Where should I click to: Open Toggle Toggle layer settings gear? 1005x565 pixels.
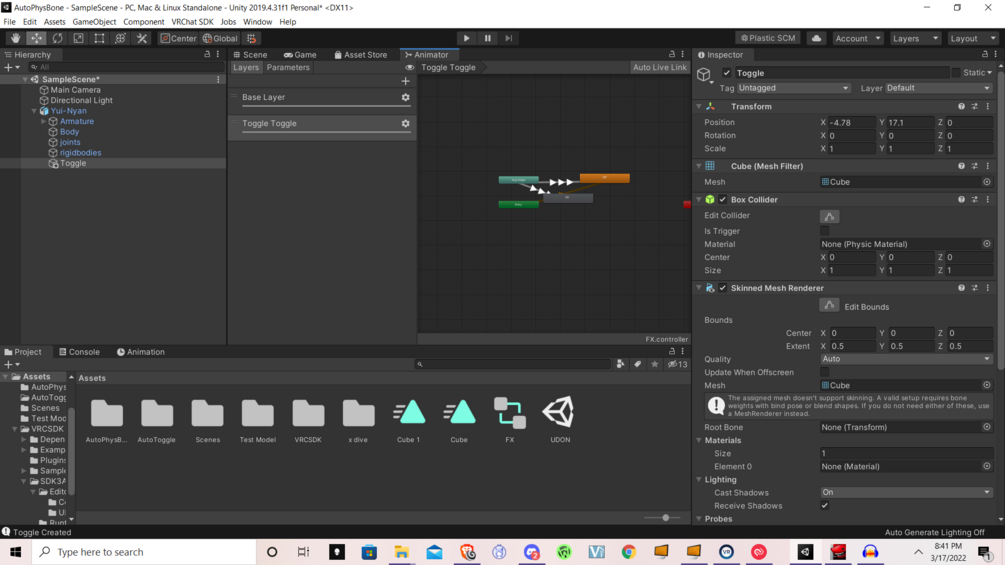pyautogui.click(x=405, y=124)
